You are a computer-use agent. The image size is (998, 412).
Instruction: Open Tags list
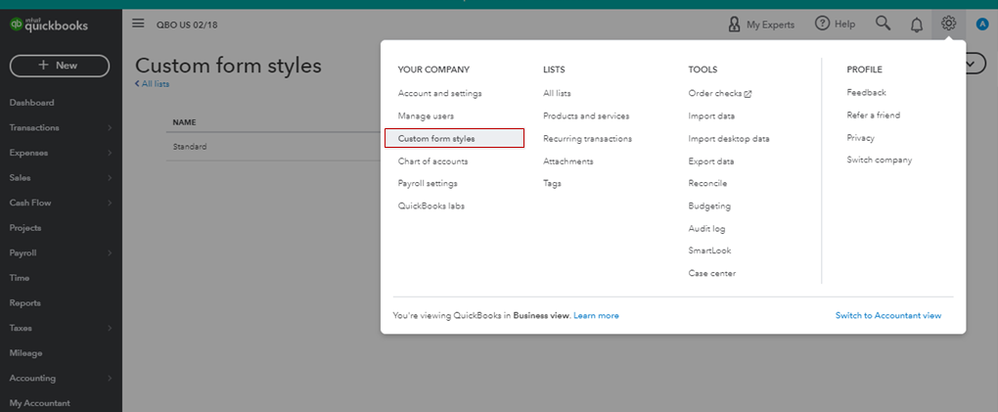tap(552, 183)
